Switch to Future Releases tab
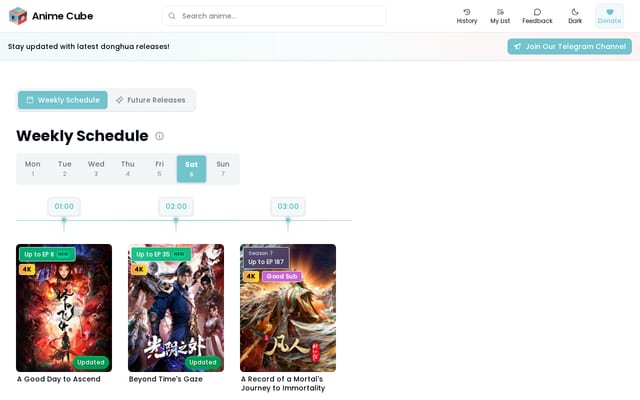 pyautogui.click(x=151, y=100)
